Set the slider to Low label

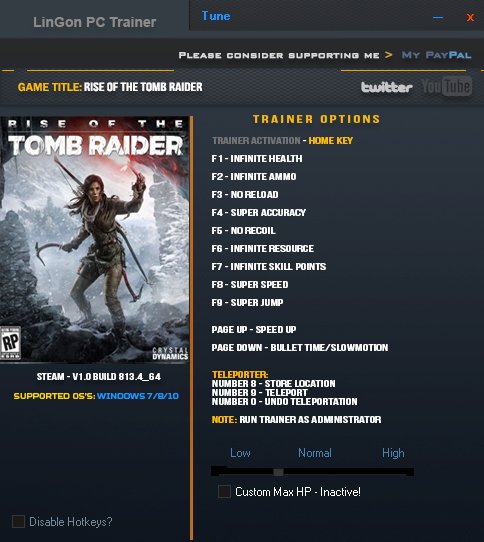pos(240,453)
